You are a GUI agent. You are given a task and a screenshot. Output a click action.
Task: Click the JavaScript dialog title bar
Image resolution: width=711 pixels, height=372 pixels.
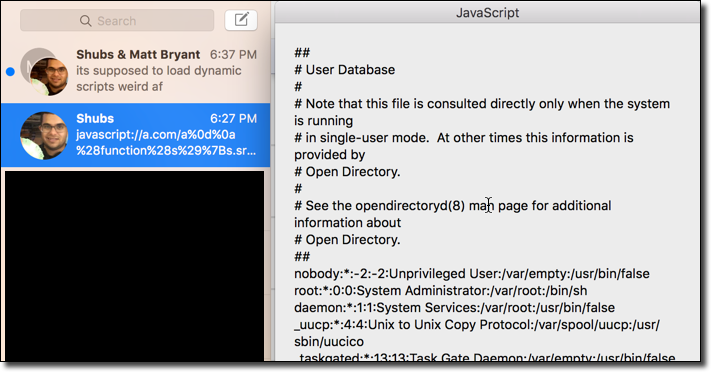click(487, 12)
